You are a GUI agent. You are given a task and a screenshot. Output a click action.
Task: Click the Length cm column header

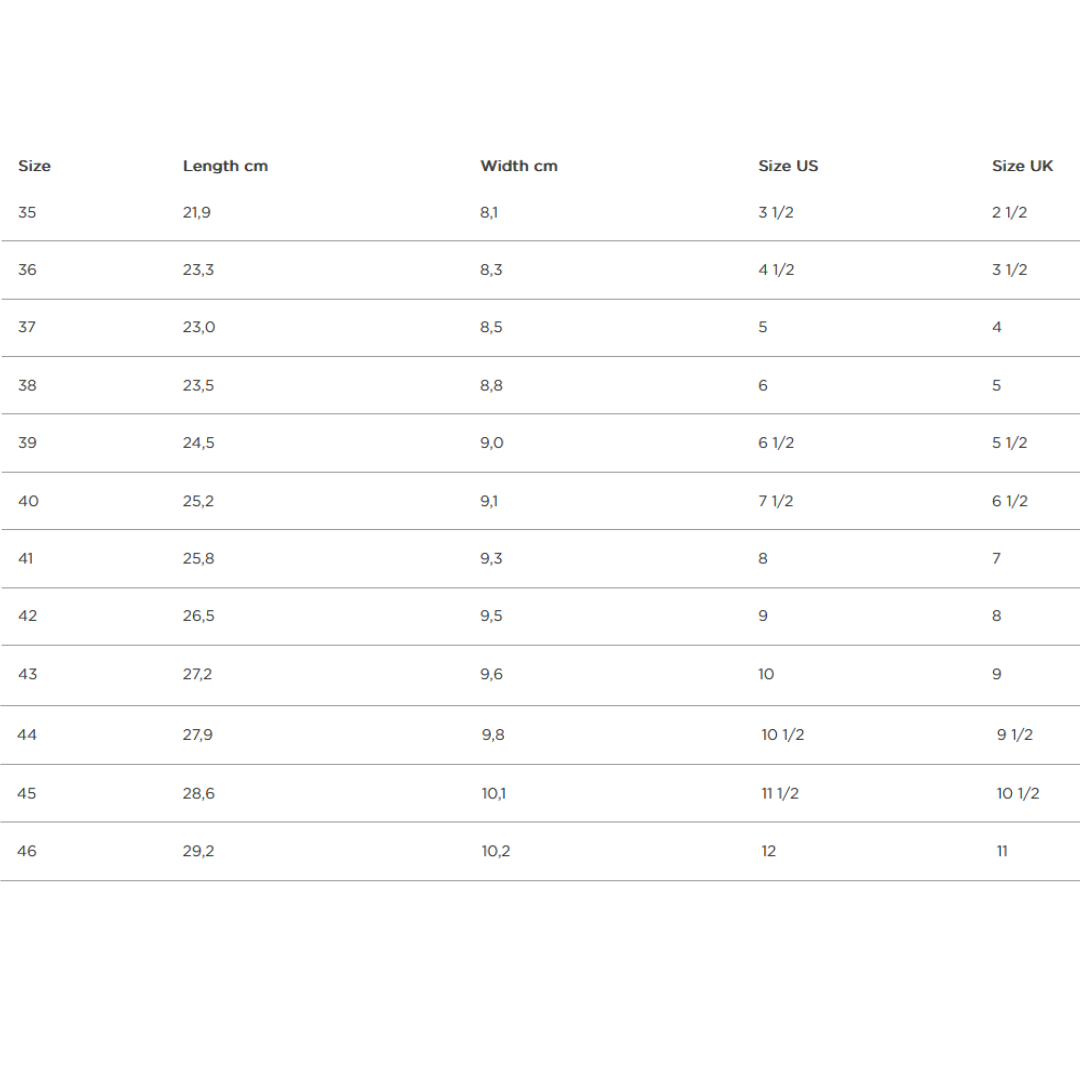(225, 166)
